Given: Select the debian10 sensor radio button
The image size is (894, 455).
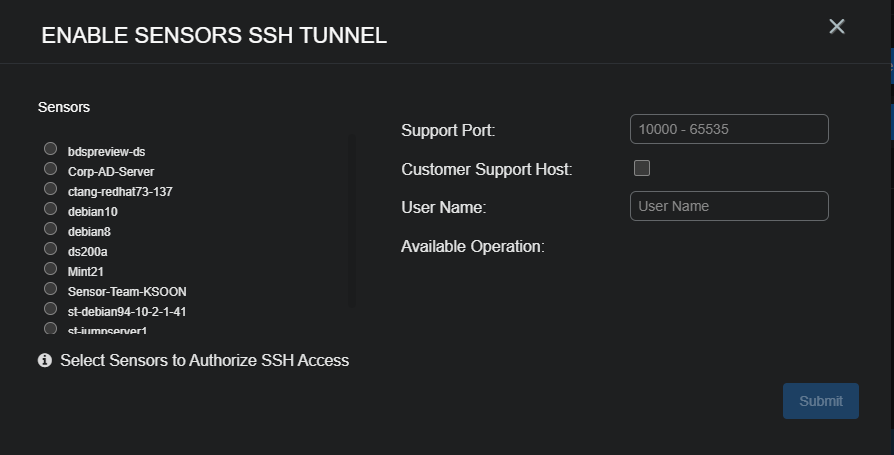Looking at the screenshot, I should click(x=50, y=209).
